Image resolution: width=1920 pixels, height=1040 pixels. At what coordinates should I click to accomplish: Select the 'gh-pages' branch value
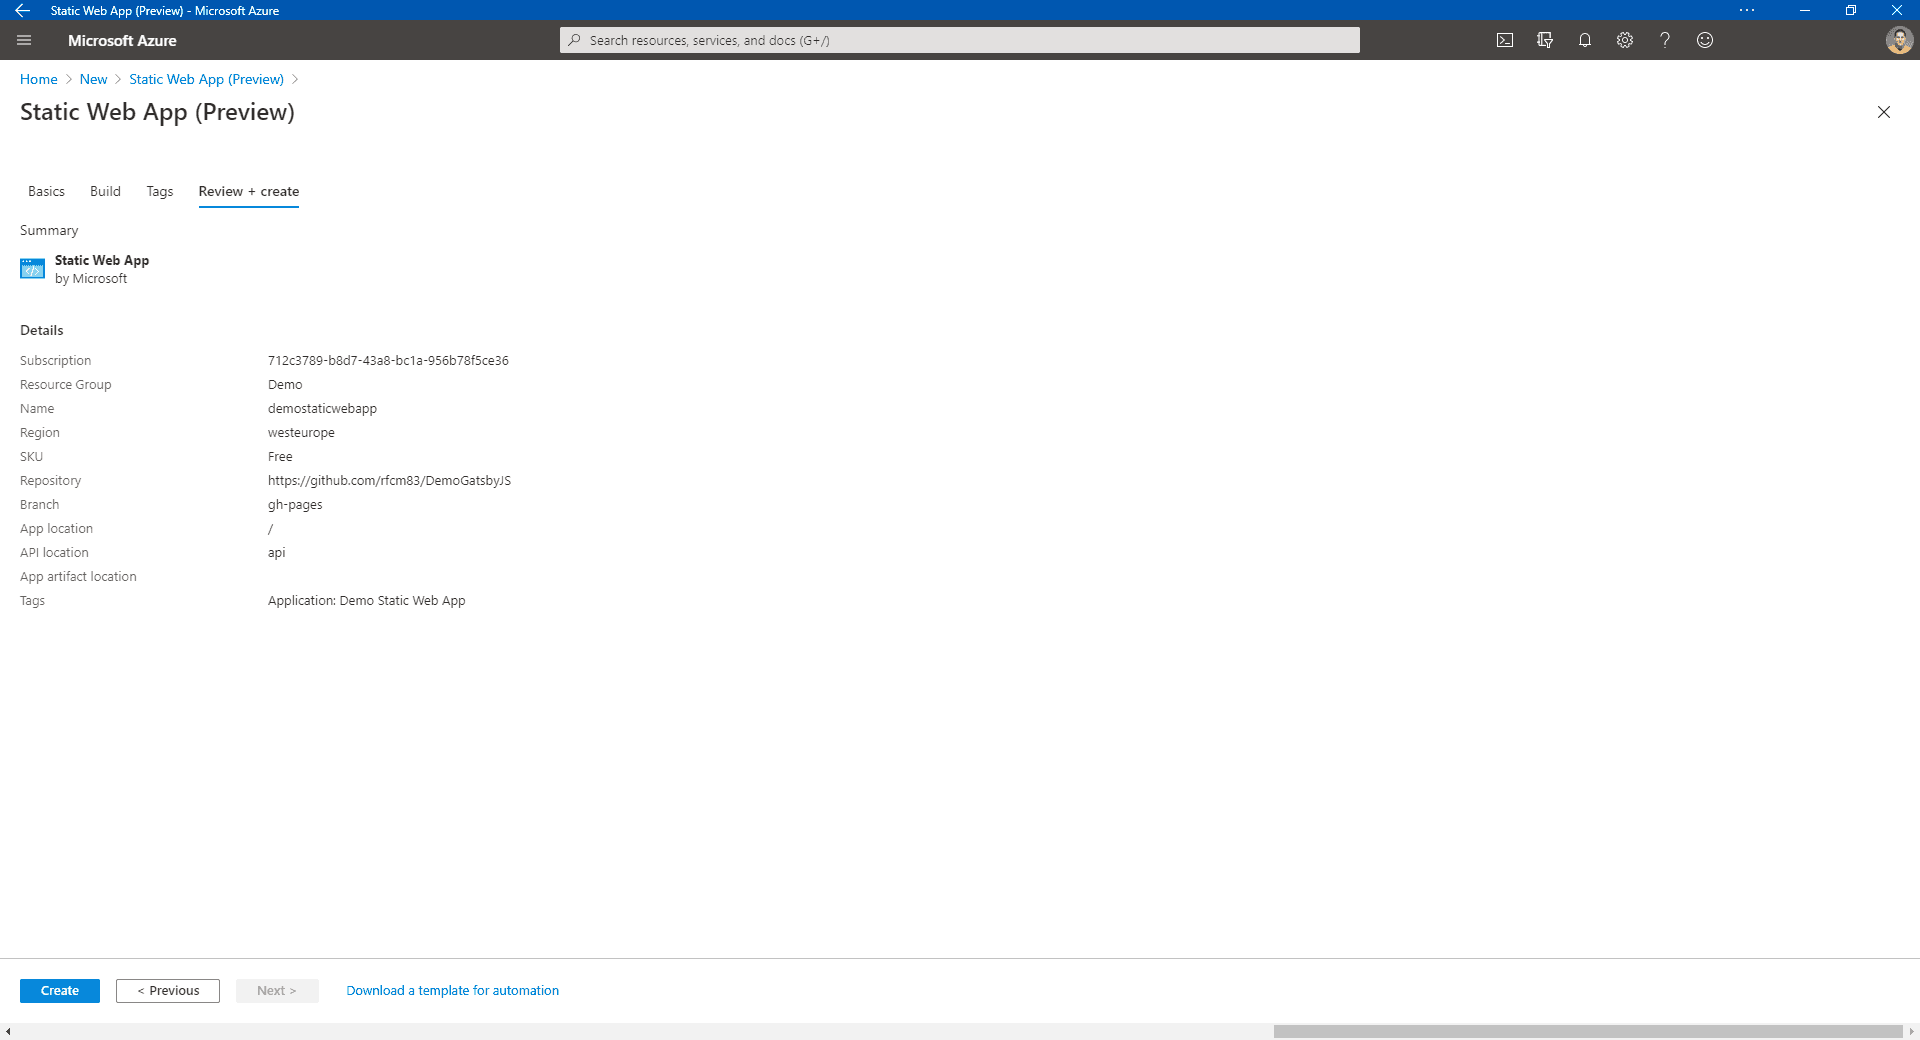[295, 505]
